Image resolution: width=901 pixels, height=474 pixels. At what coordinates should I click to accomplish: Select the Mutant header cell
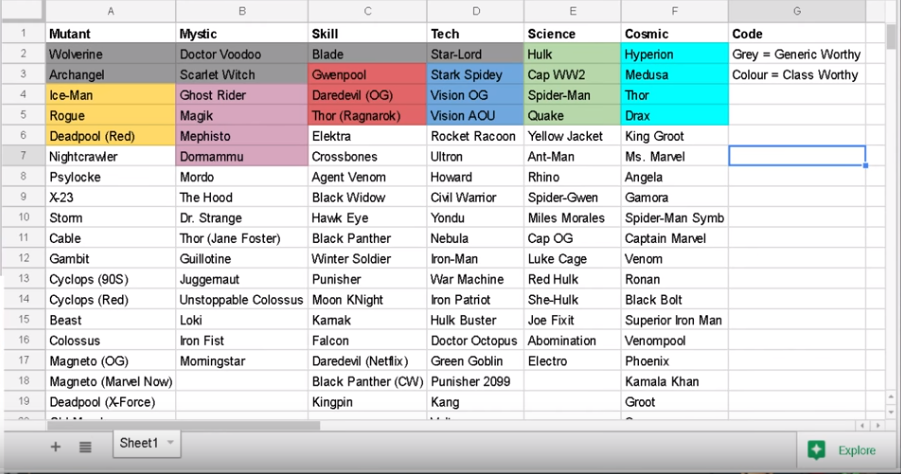[x=111, y=33]
